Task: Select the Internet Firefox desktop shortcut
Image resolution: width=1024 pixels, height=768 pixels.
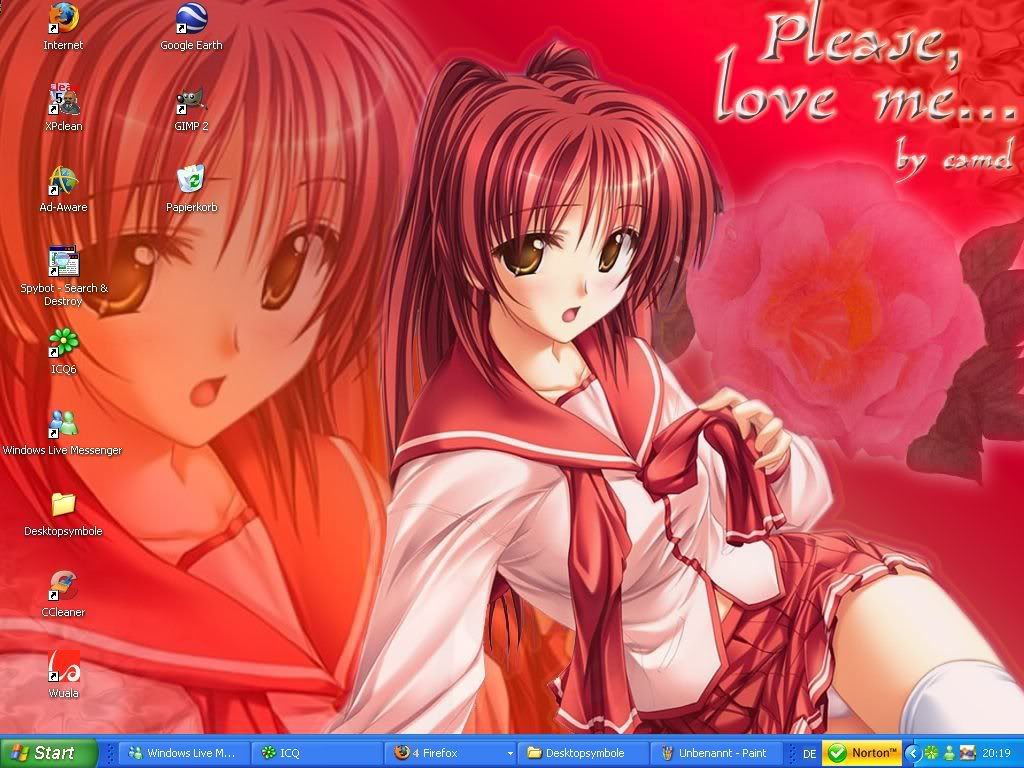Action: tap(63, 27)
